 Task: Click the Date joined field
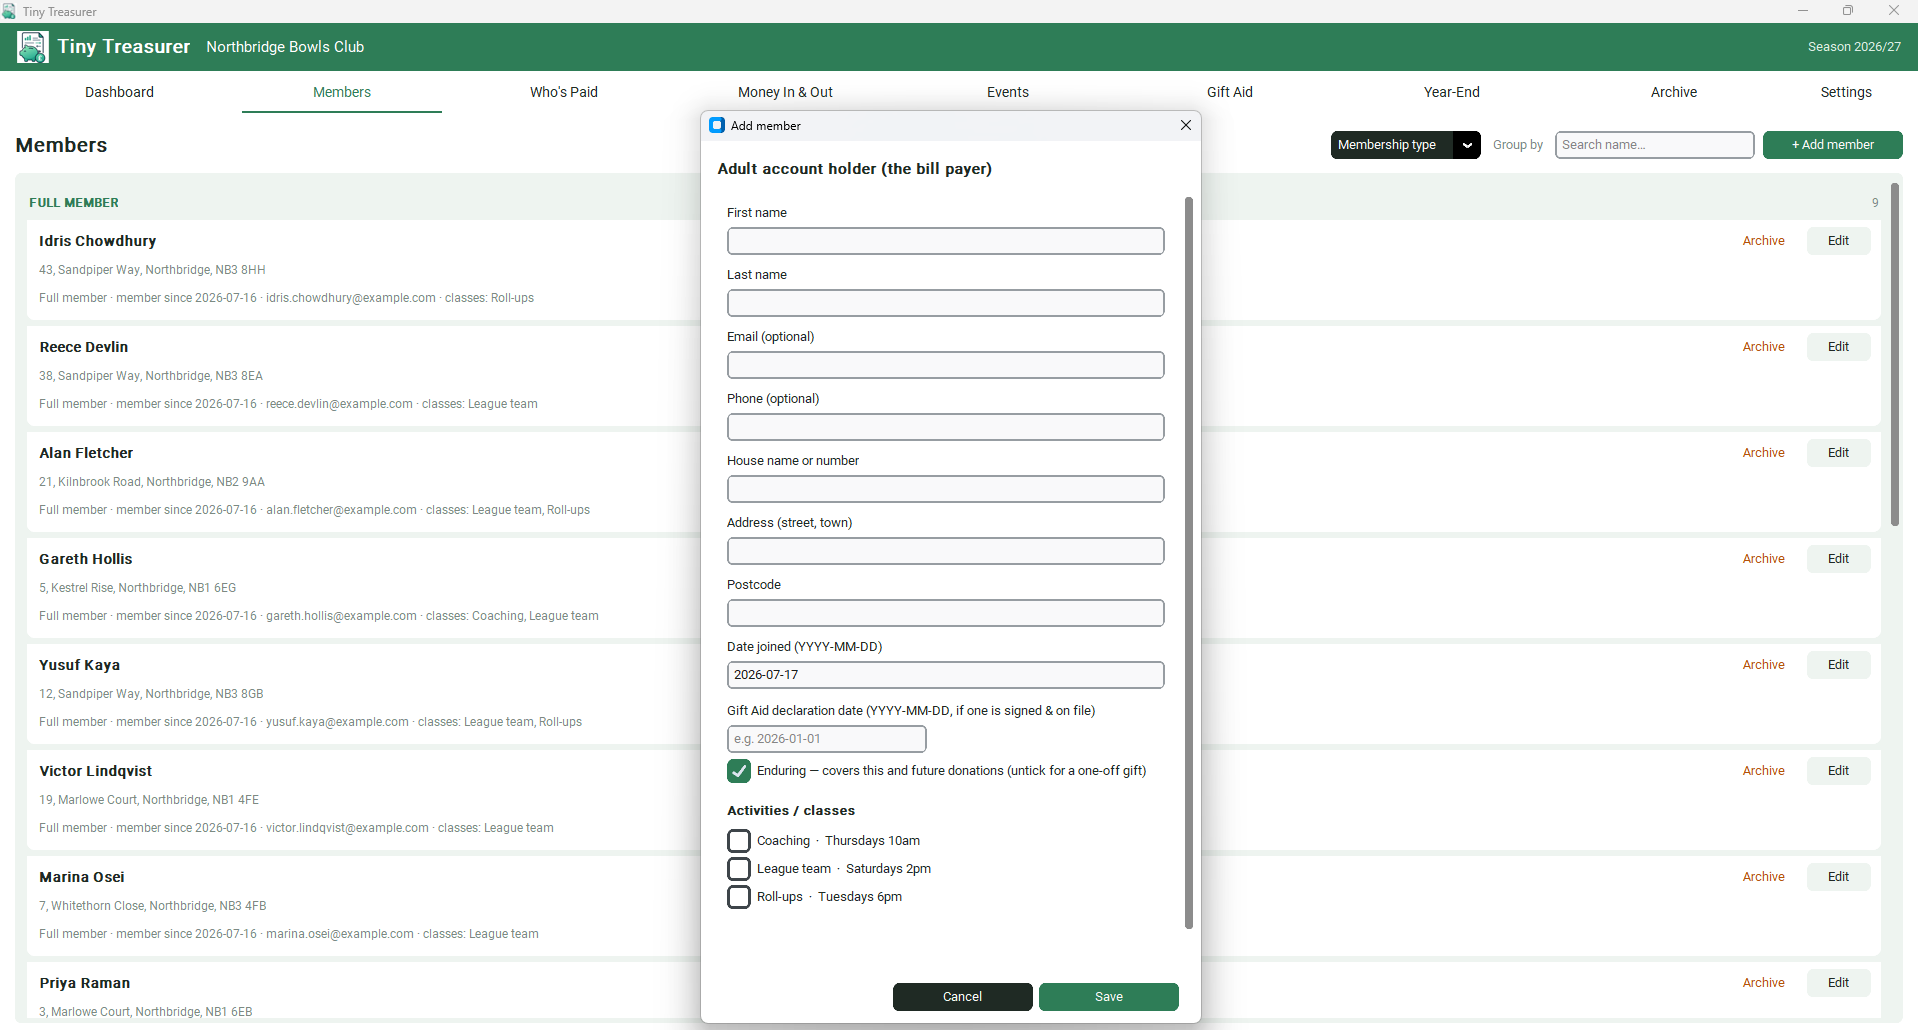[946, 675]
